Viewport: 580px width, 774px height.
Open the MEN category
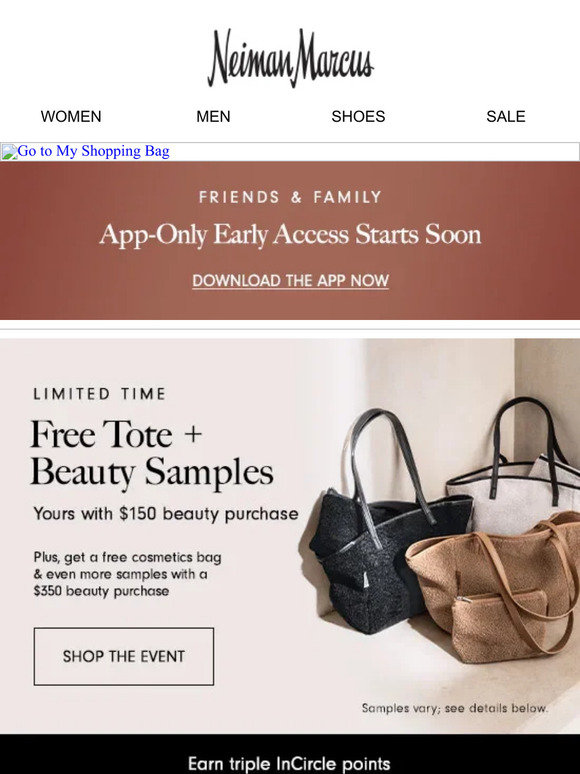click(x=213, y=116)
